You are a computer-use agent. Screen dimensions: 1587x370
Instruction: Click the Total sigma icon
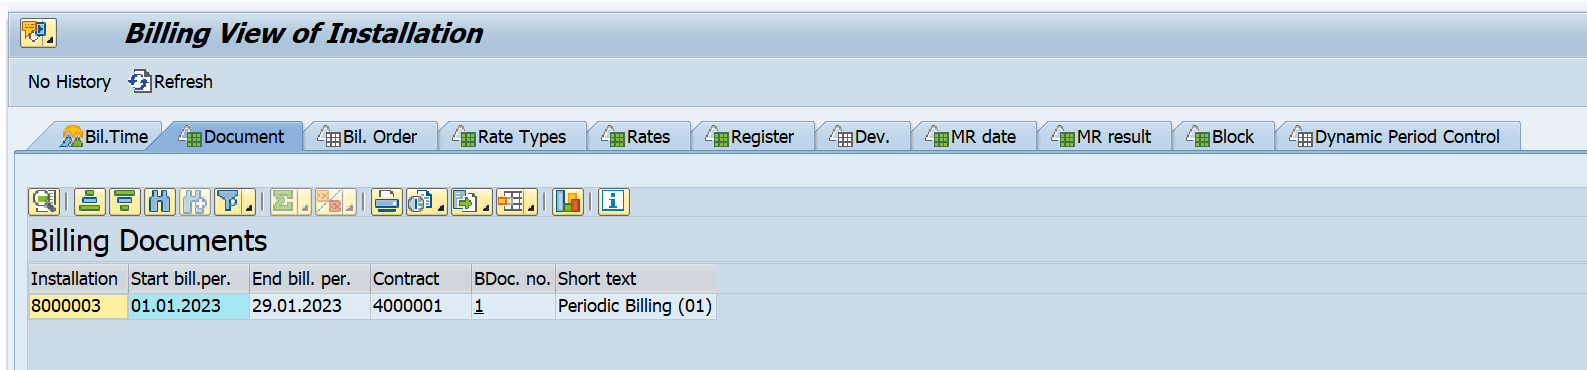[284, 202]
